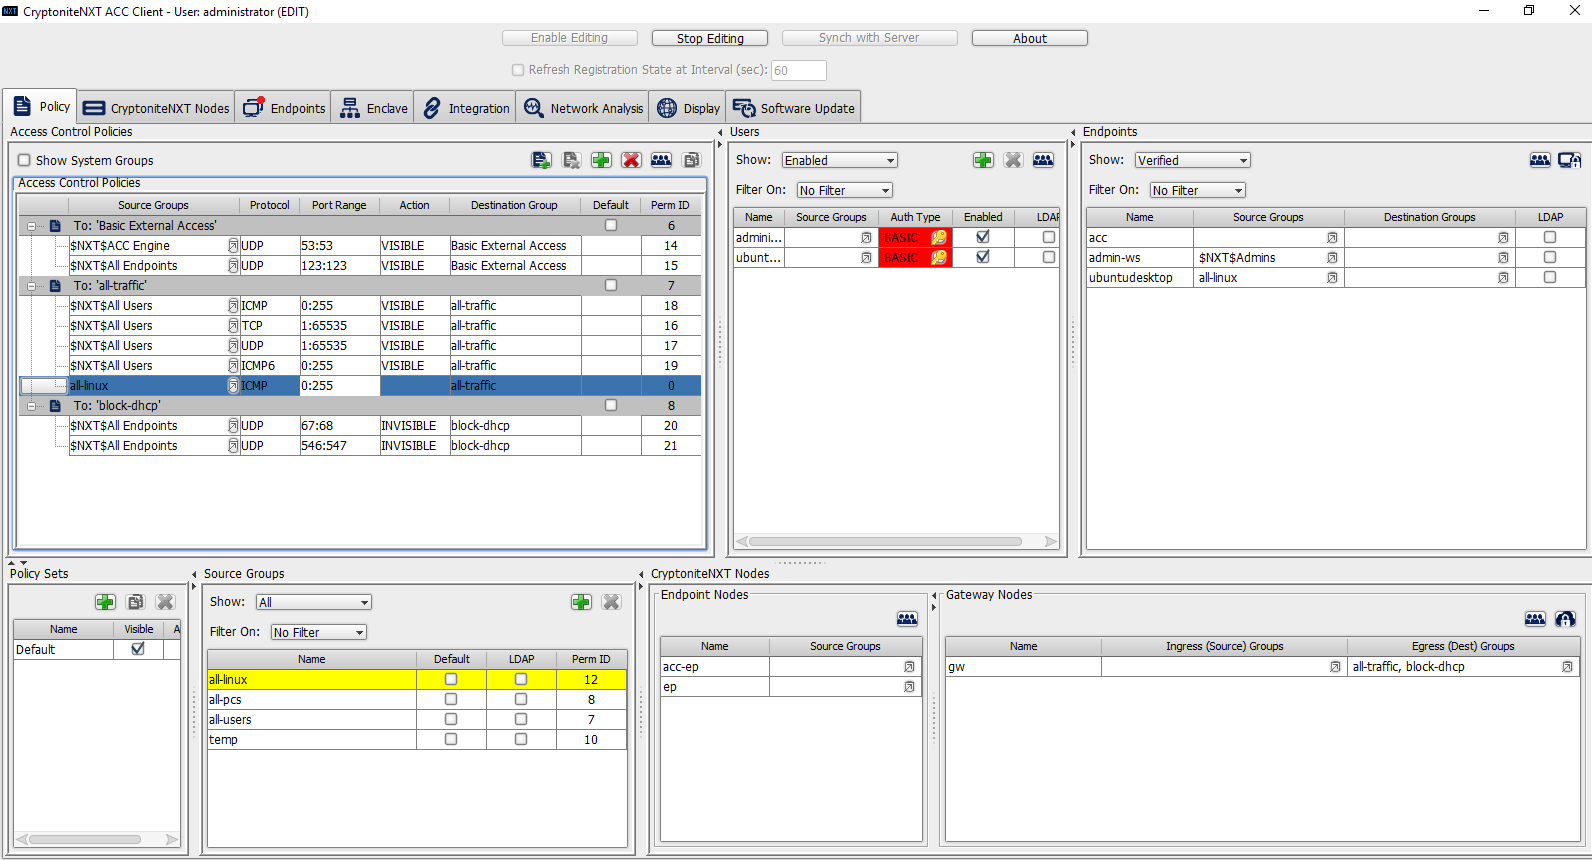1592x860 pixels.
Task: Click the Auth Type column header in Users
Action: 915,217
